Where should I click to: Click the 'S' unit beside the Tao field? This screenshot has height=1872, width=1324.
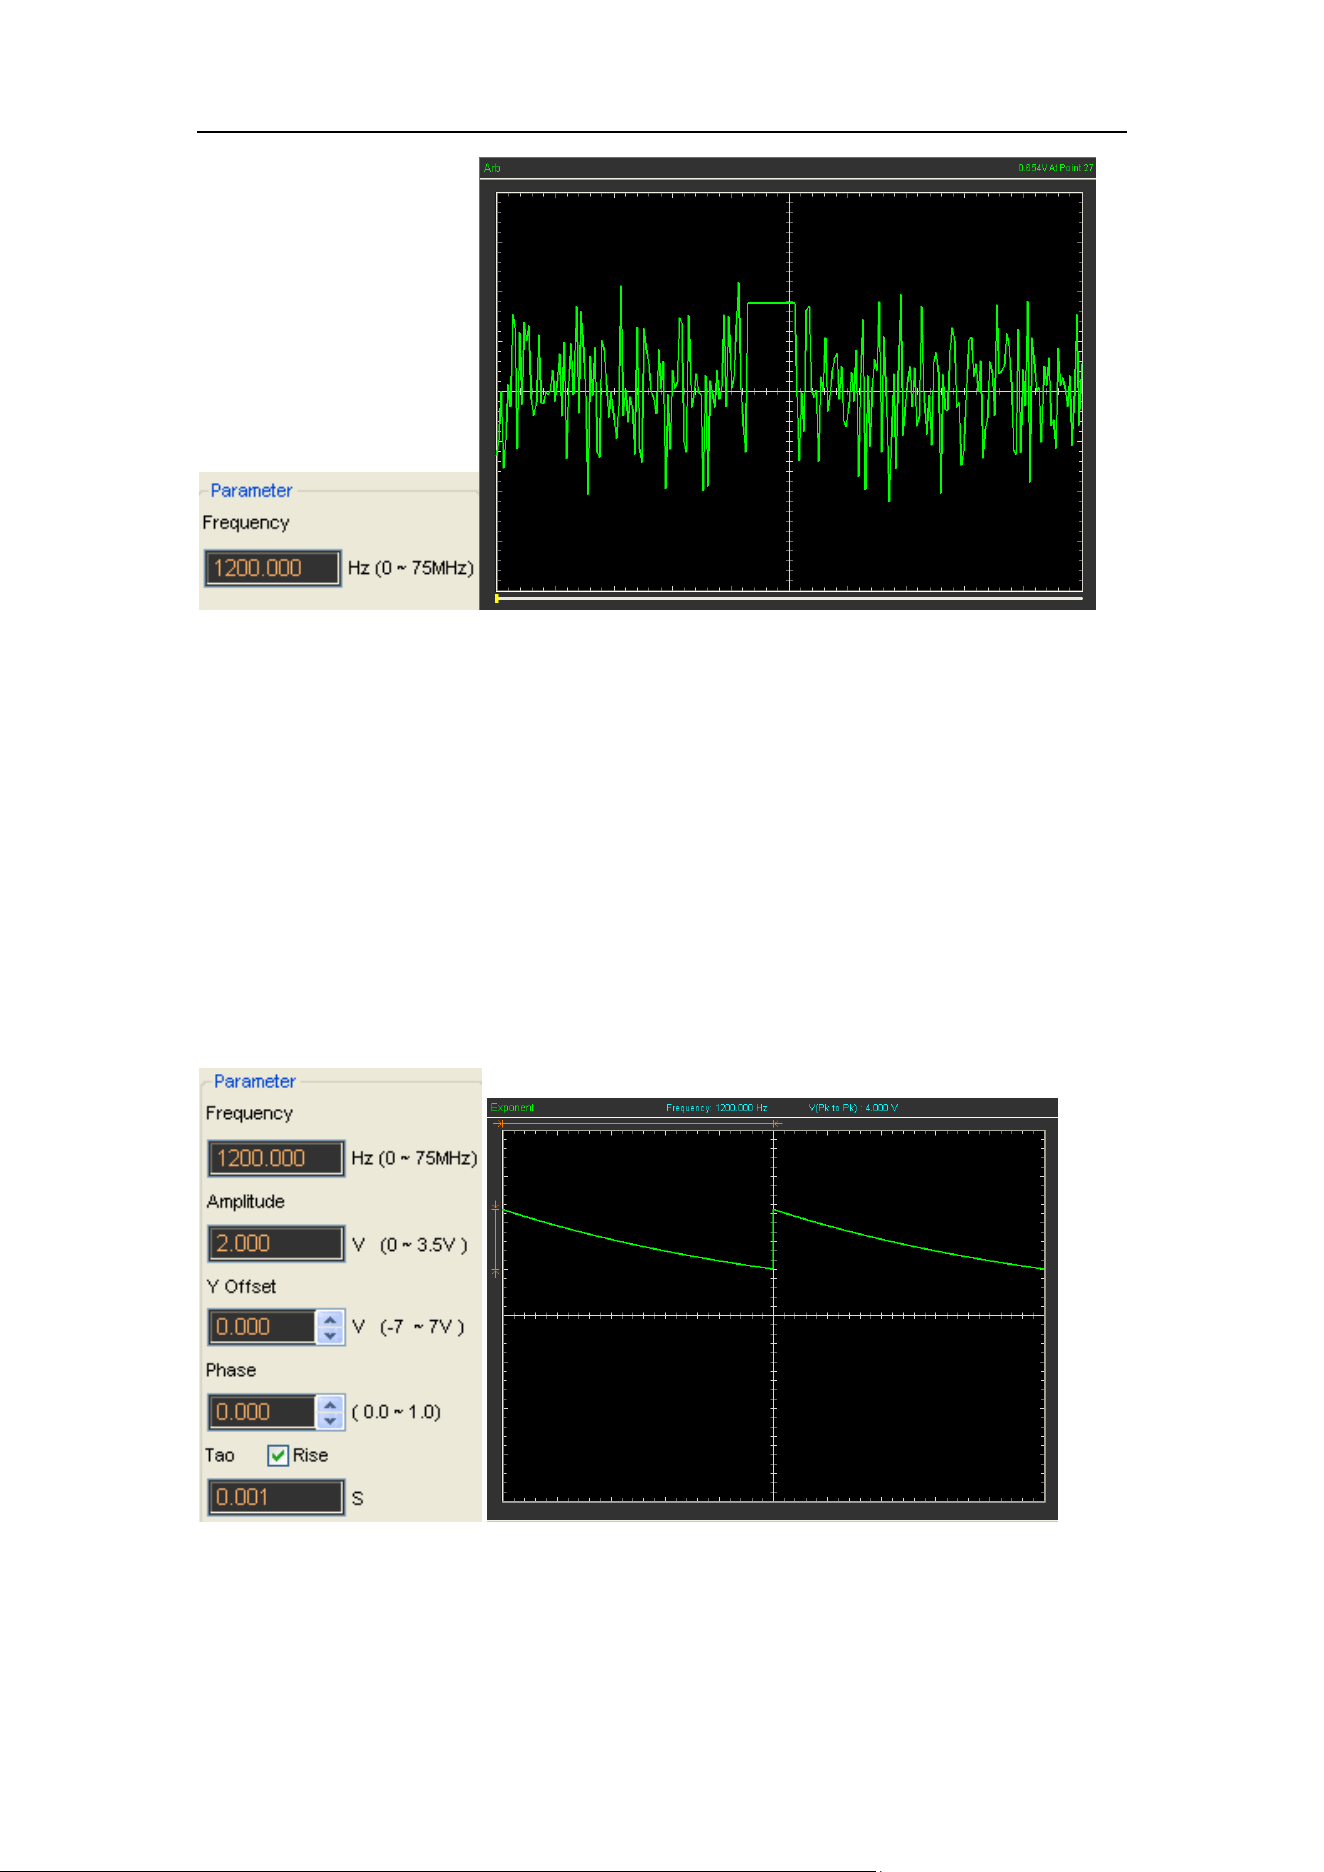pyautogui.click(x=357, y=1499)
